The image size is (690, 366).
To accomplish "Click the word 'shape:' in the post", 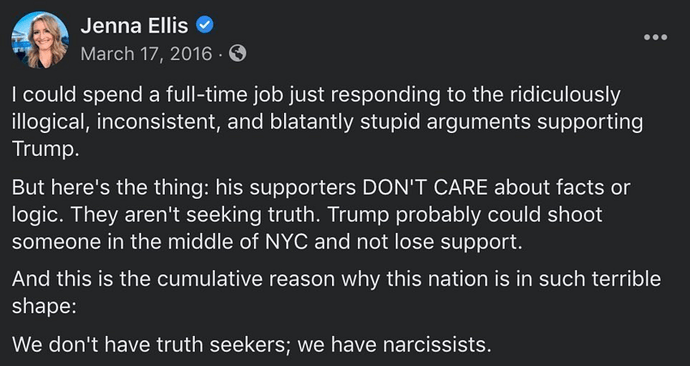I will tap(44, 307).
